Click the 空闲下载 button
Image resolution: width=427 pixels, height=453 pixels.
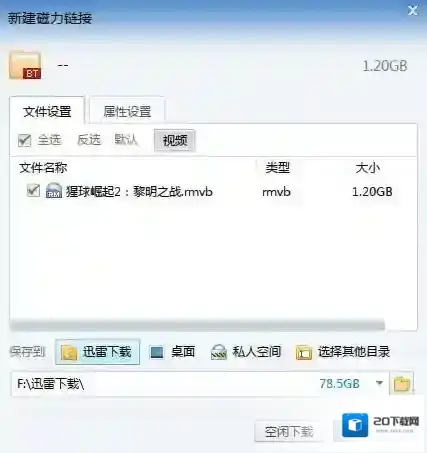(289, 432)
